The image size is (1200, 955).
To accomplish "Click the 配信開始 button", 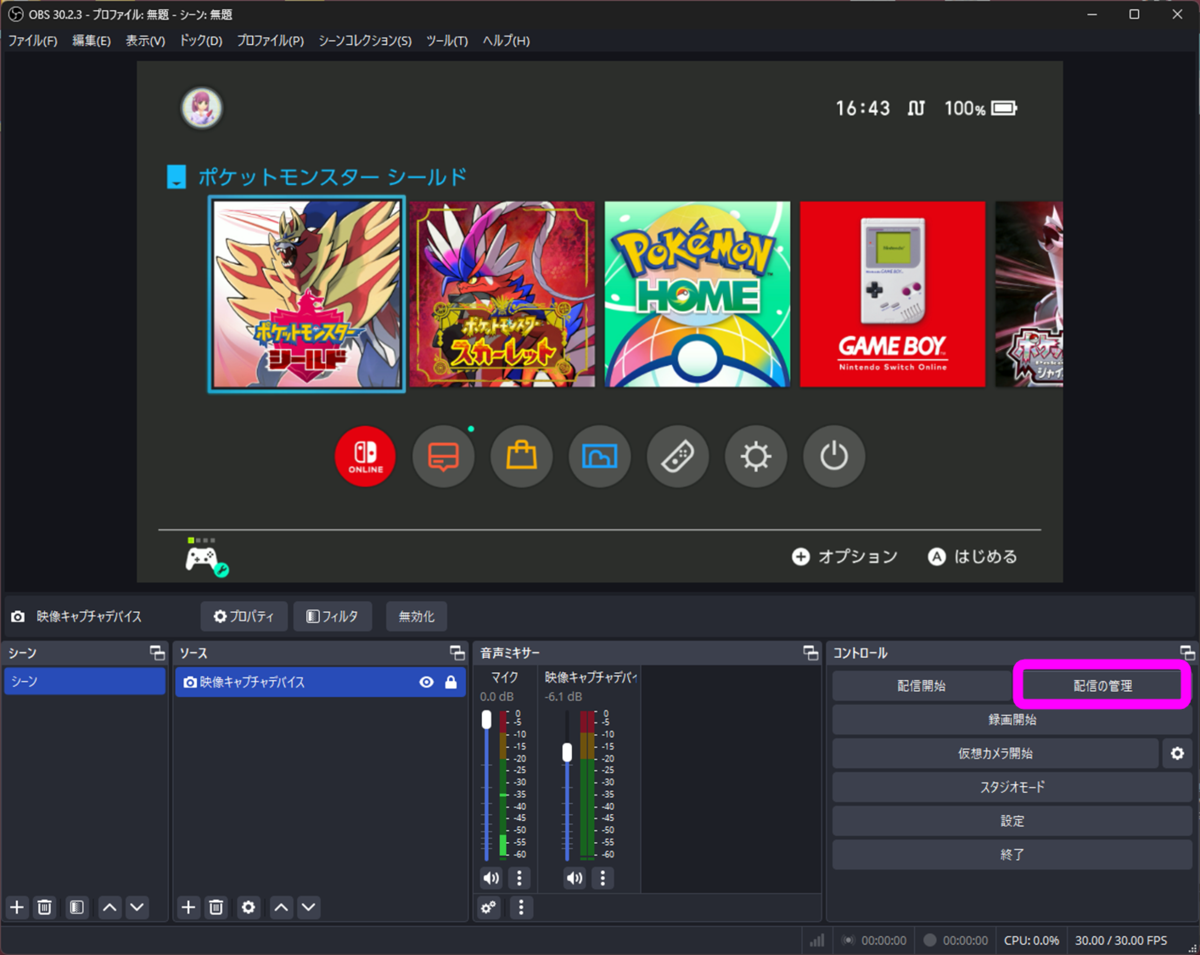I will pyautogui.click(x=921, y=686).
